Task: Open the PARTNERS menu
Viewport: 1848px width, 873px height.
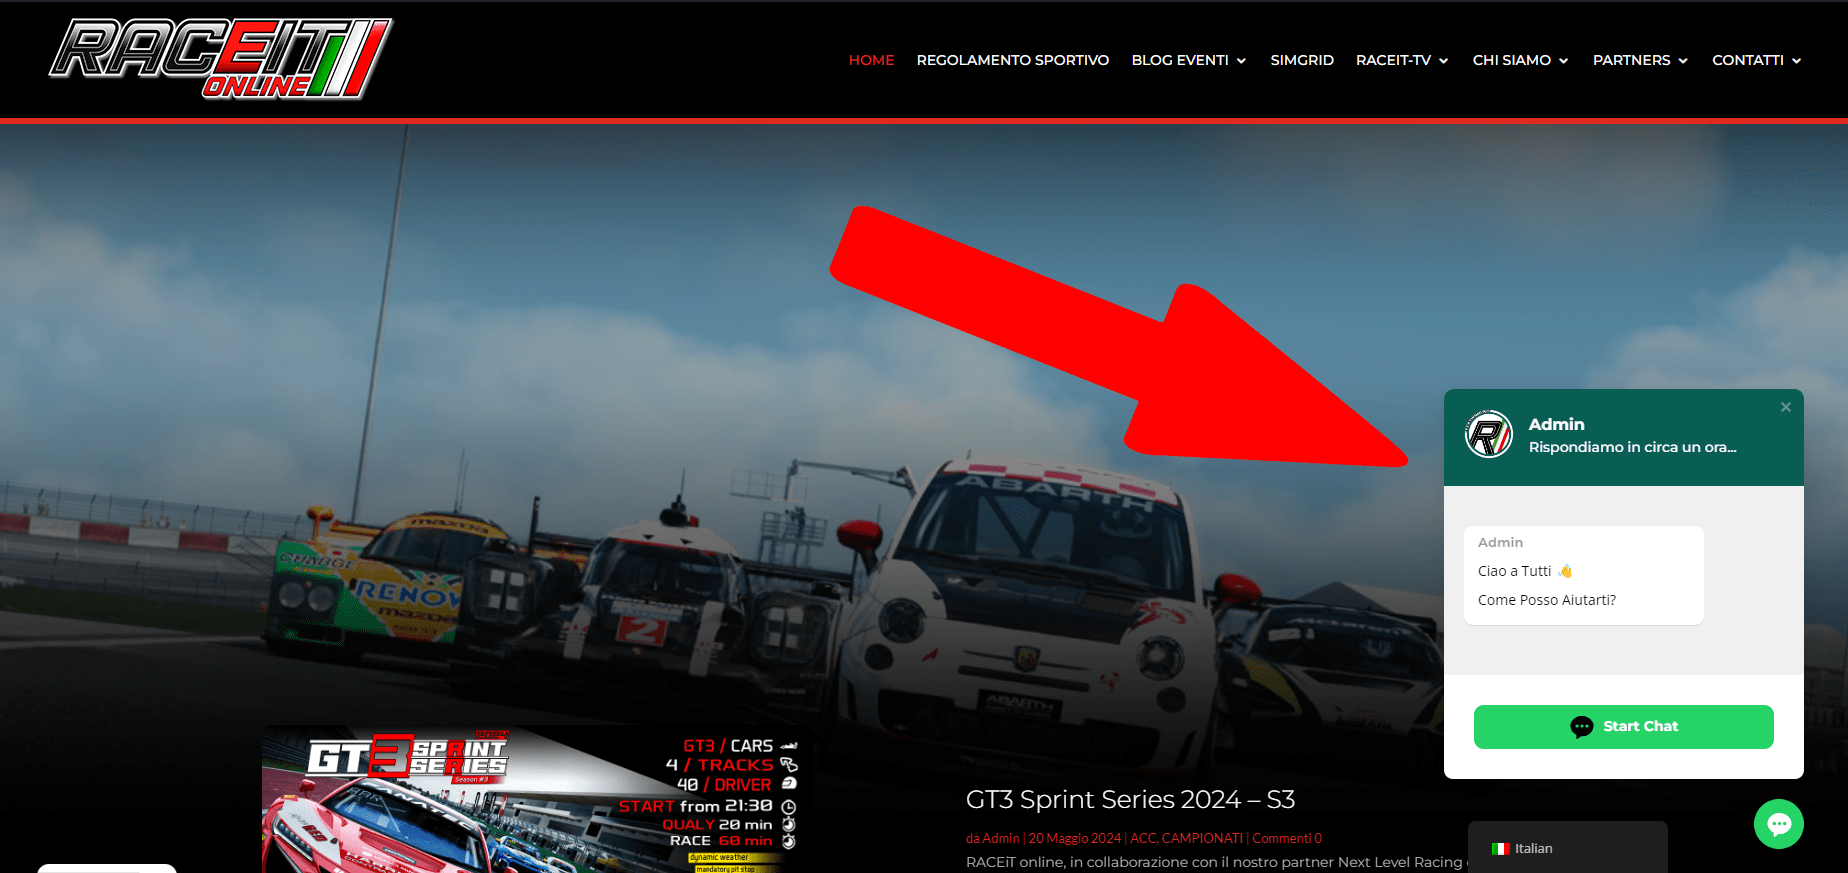Action: 1631,60
